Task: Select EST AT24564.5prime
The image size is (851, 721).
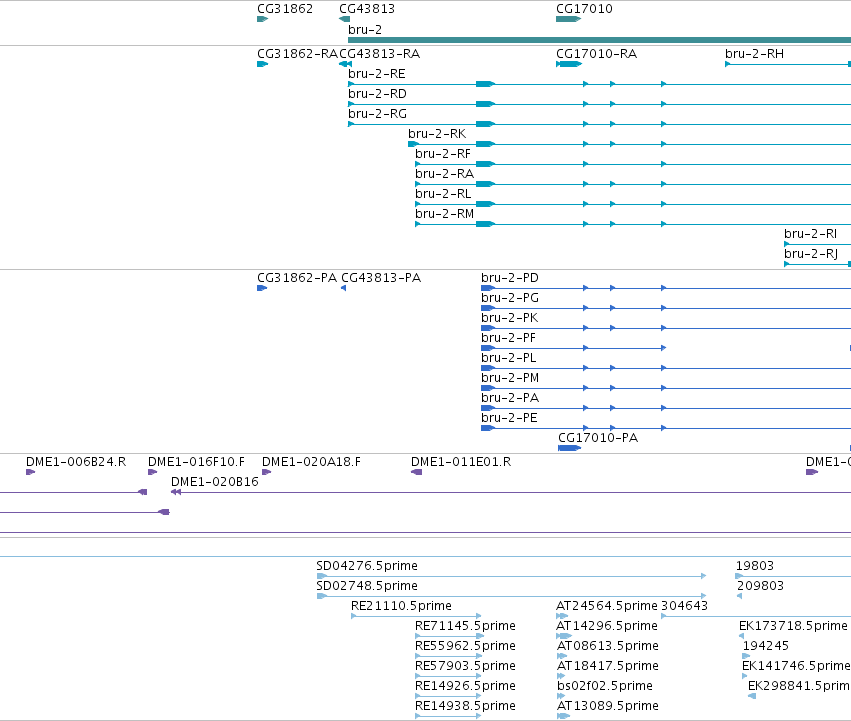Action: 562,616
